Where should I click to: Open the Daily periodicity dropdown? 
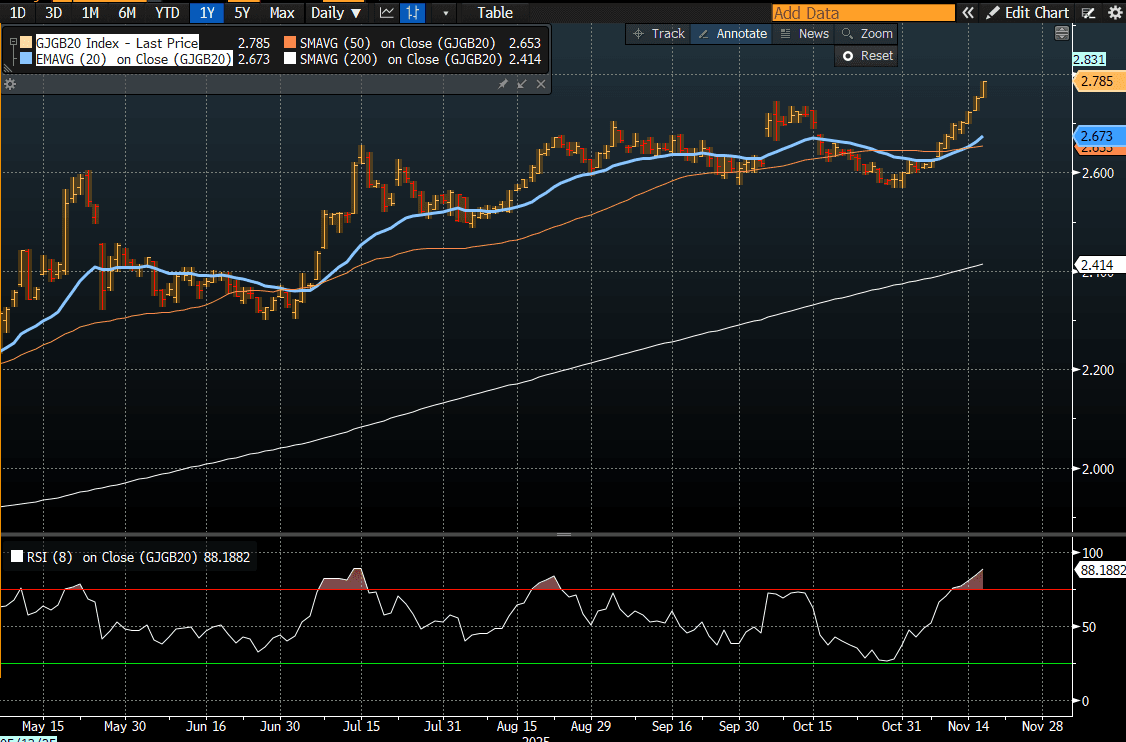click(336, 13)
